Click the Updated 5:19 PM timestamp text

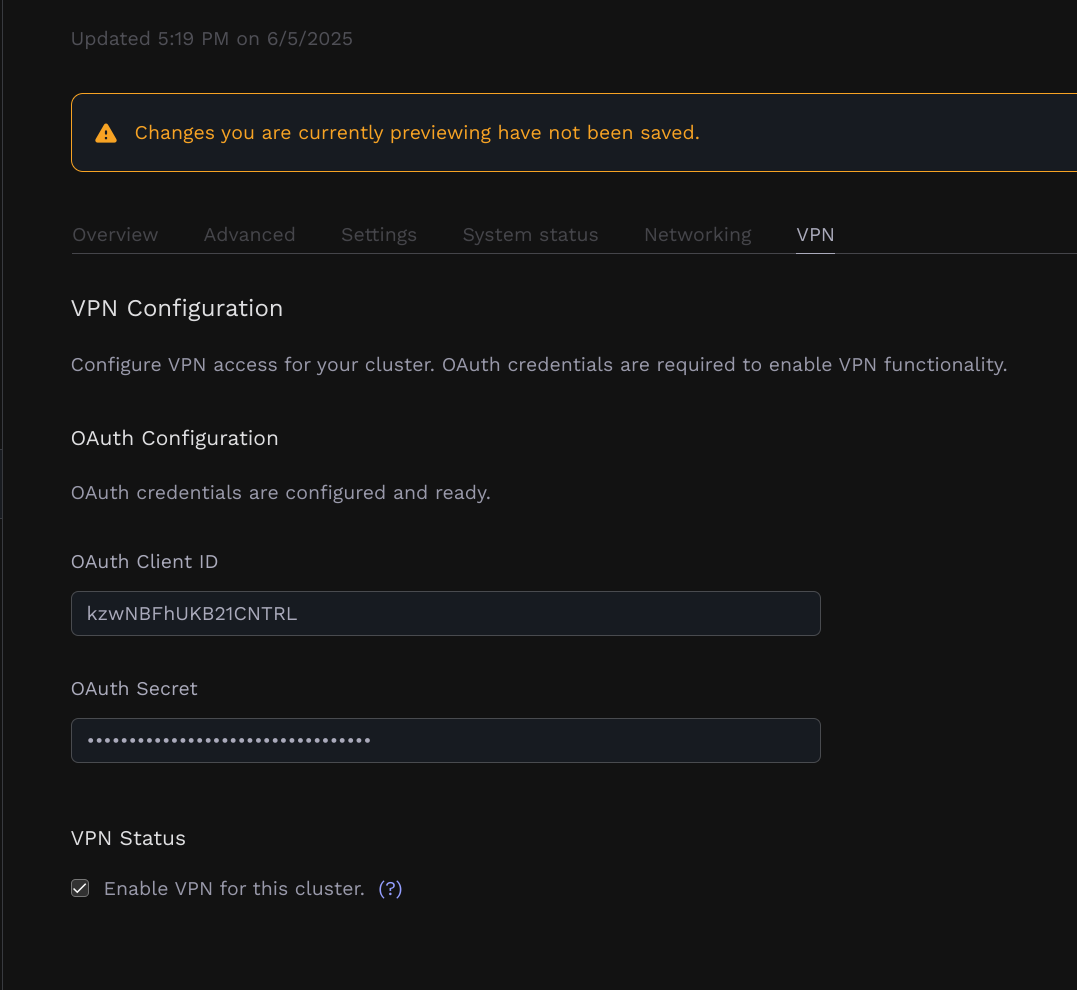211,39
